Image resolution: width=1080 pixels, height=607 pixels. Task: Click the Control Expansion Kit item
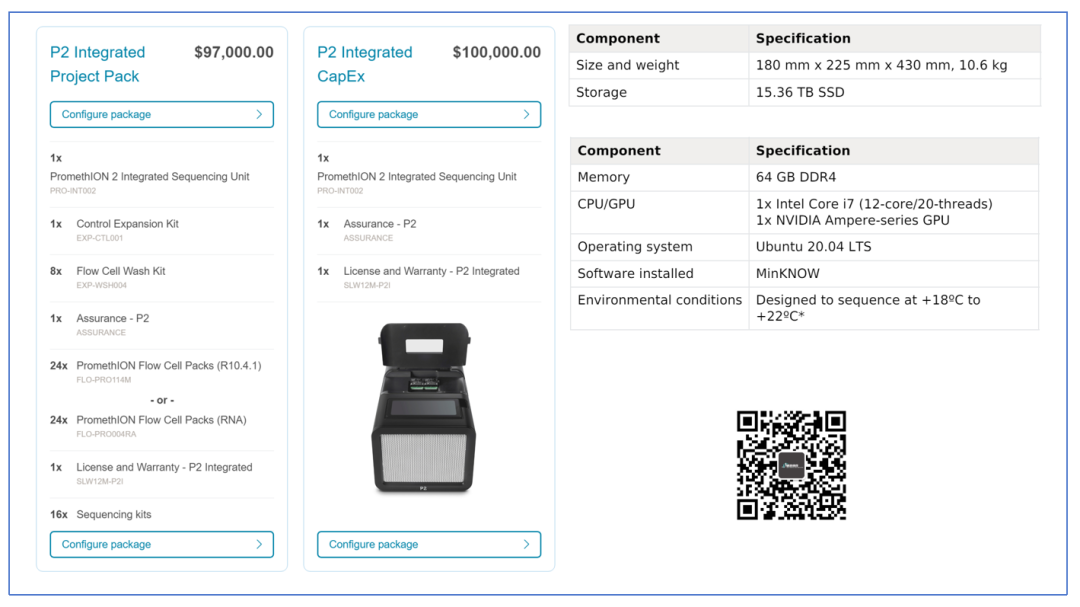click(x=127, y=224)
